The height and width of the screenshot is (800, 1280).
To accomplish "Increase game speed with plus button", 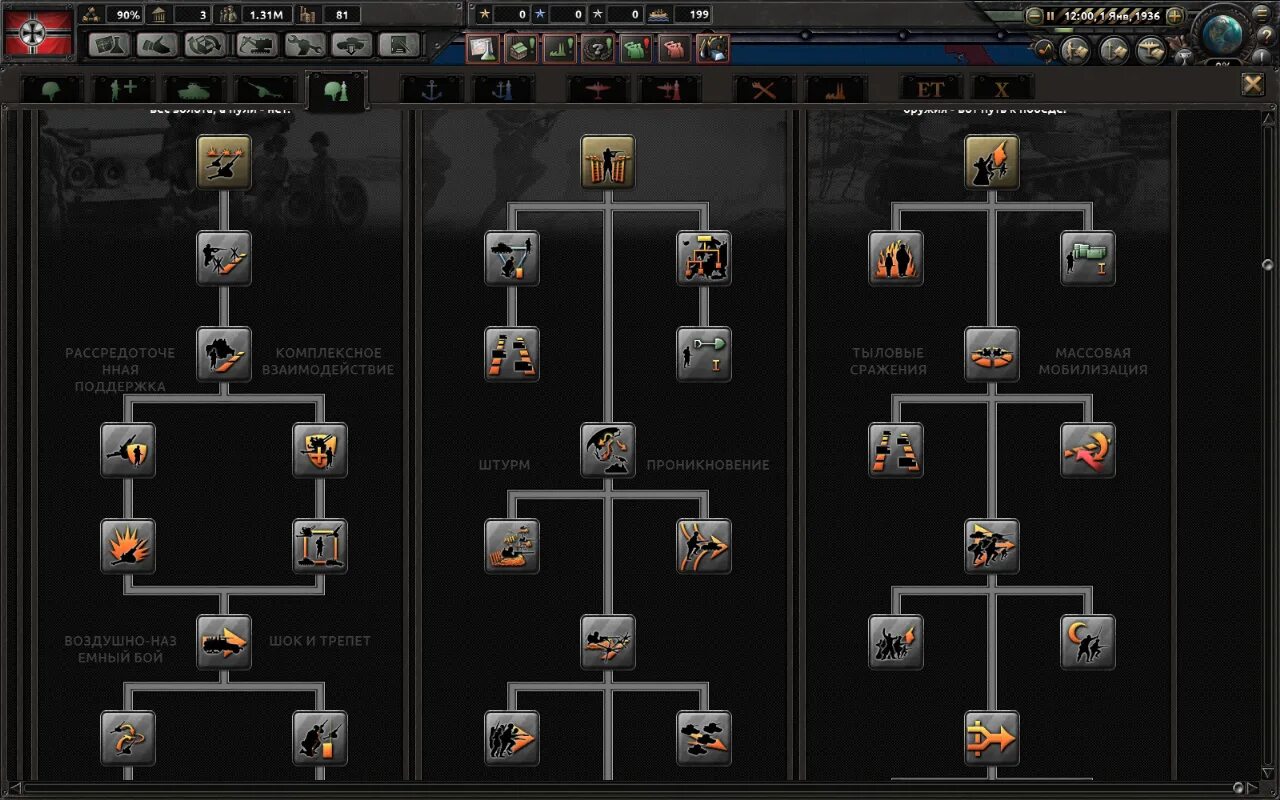I will 1175,16.
